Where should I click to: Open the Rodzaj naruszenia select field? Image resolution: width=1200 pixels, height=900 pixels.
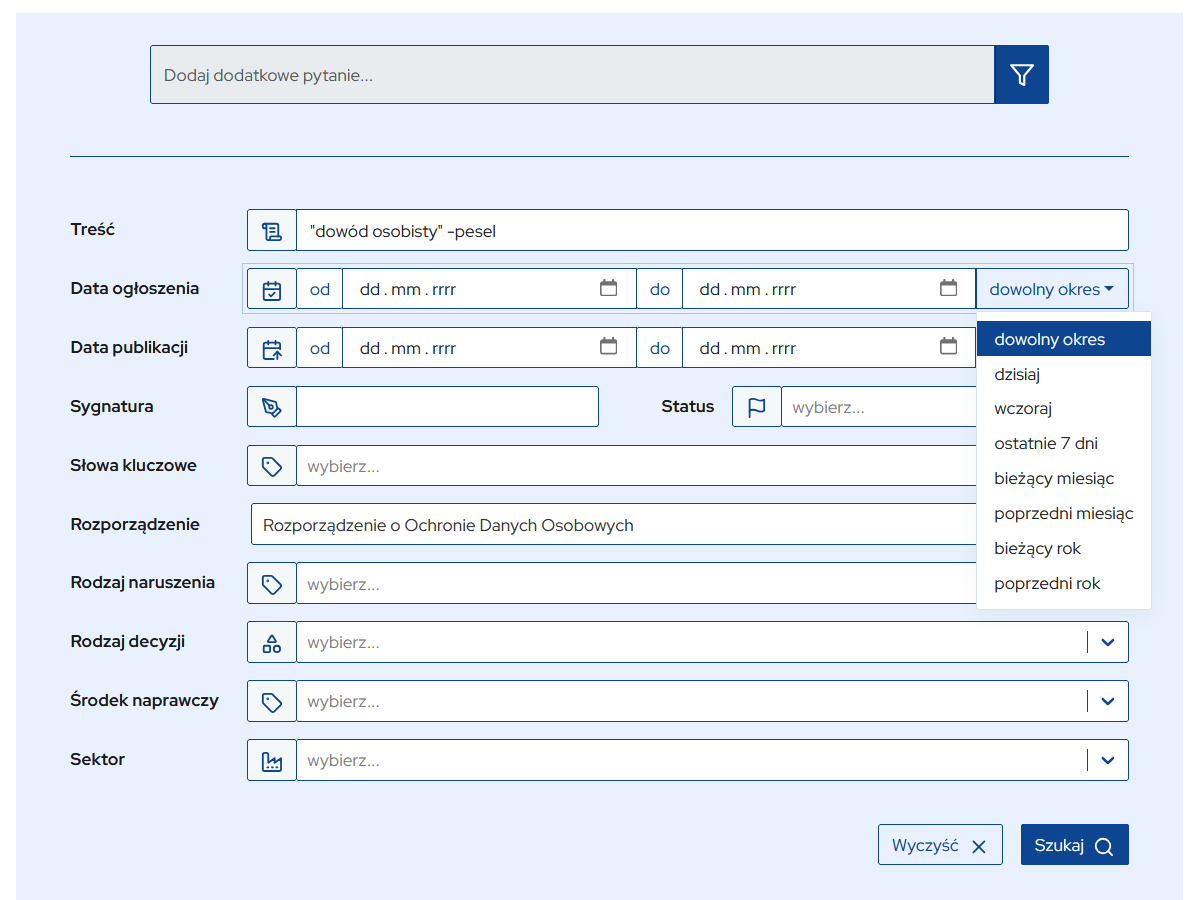[x=636, y=584]
